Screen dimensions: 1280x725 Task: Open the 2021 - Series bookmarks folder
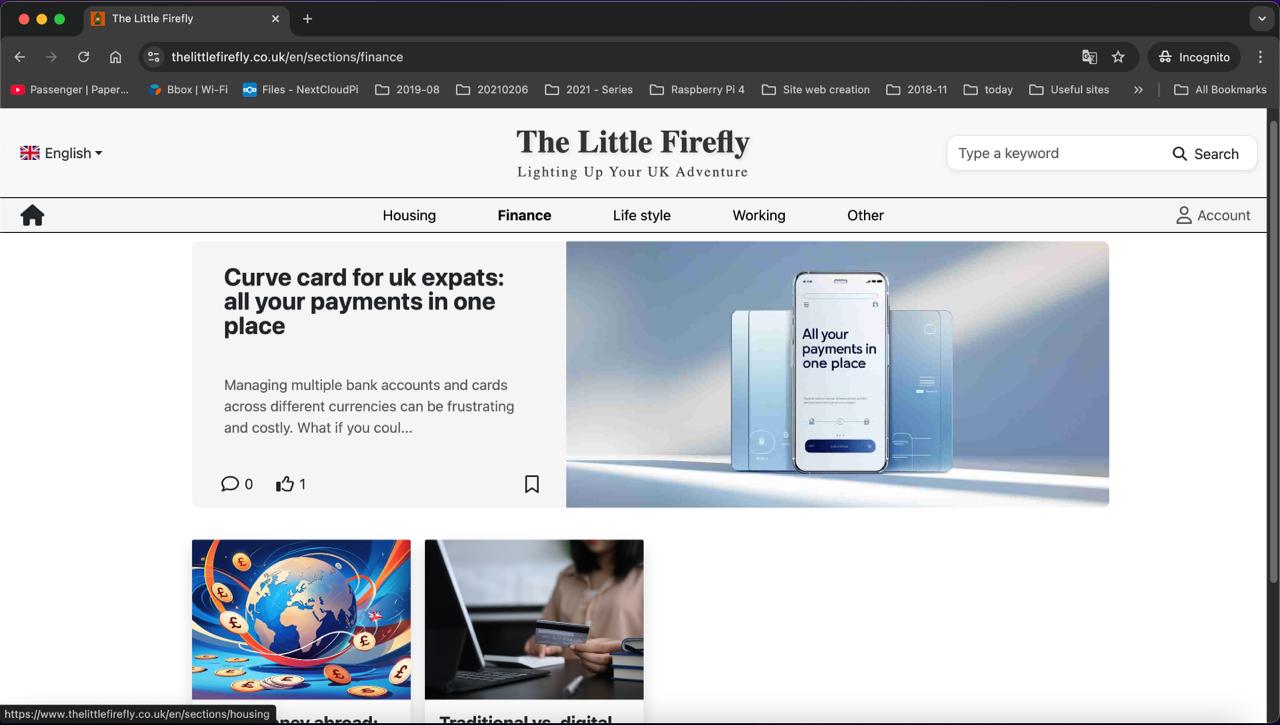coord(589,89)
